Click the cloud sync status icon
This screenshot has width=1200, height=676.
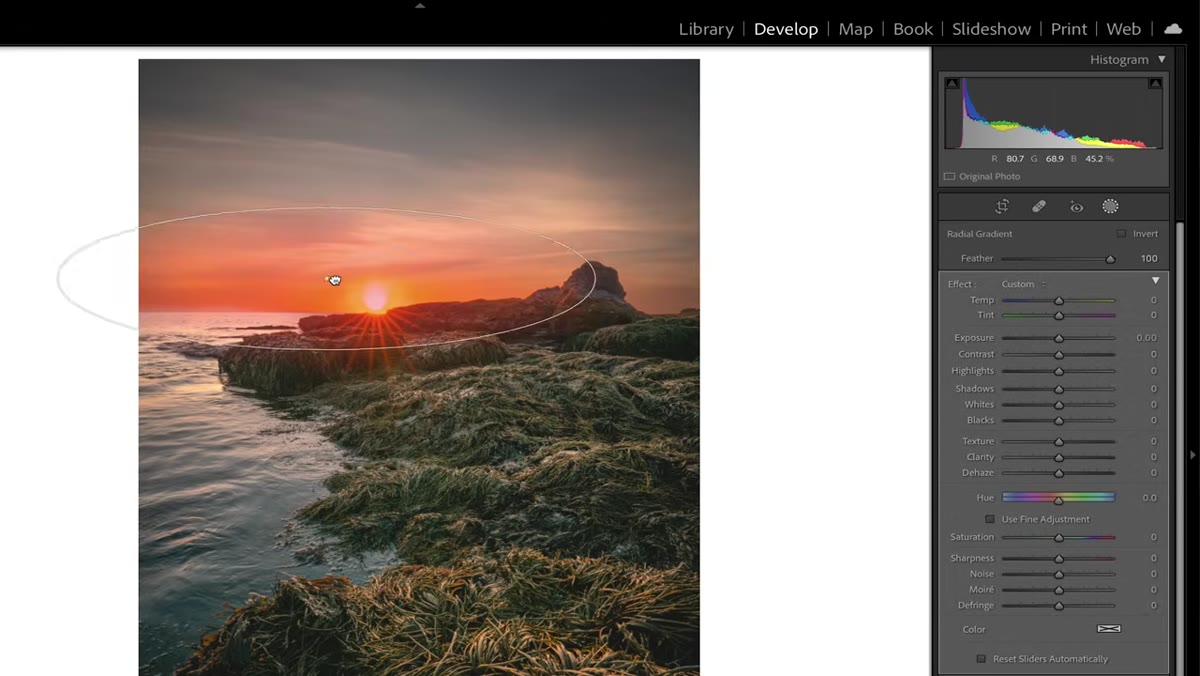click(x=1173, y=29)
